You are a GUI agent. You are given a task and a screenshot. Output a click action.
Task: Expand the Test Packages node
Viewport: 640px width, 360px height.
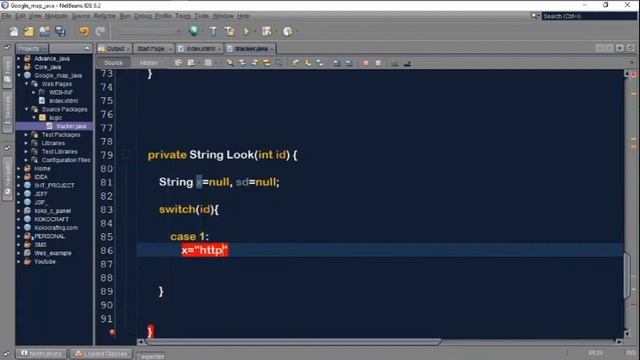coord(27,135)
